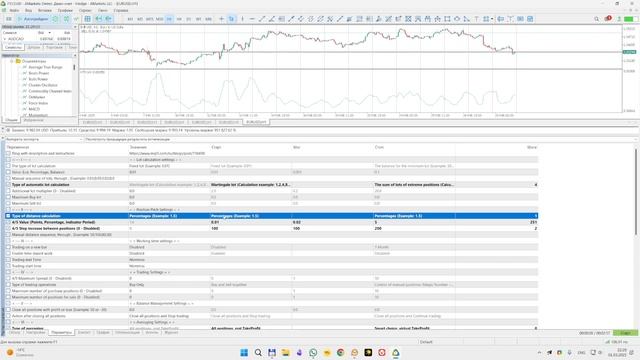Open File Explorer from the taskbar
This screenshot has width=640, height=360.
point(285,352)
